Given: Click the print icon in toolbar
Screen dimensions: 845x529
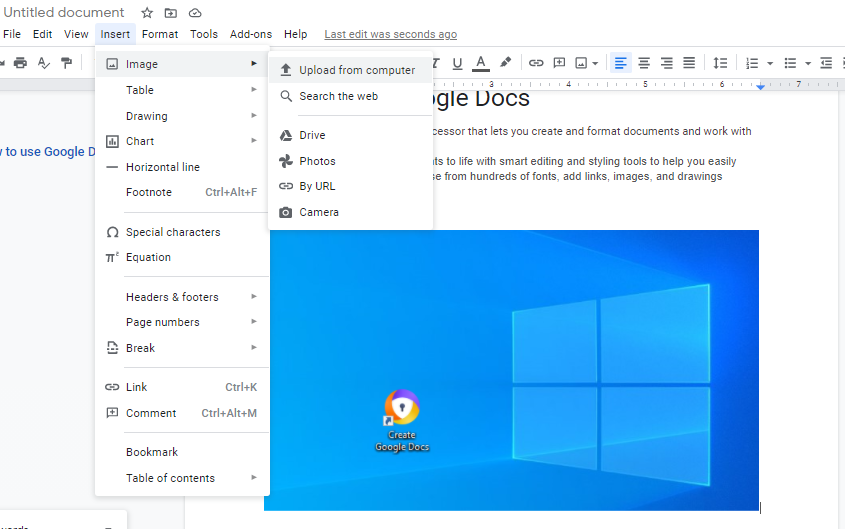Looking at the screenshot, I should (x=20, y=63).
